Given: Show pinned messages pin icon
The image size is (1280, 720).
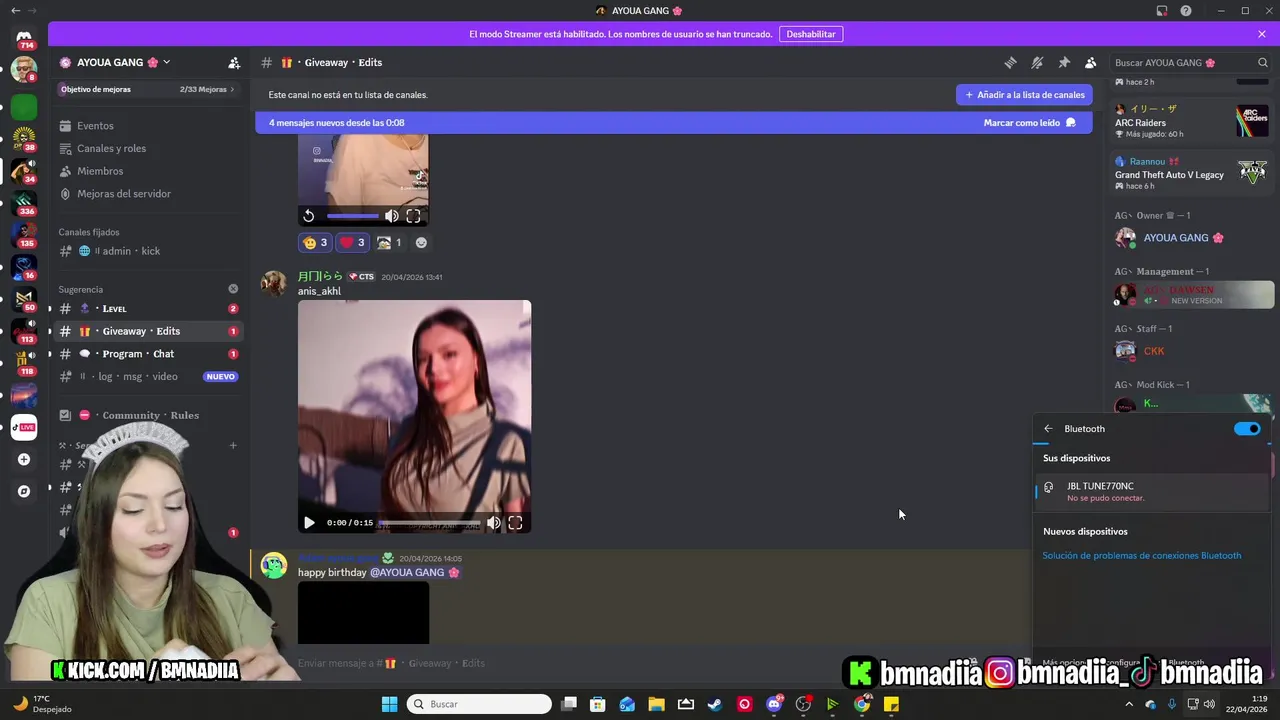Looking at the screenshot, I should point(1064,62).
